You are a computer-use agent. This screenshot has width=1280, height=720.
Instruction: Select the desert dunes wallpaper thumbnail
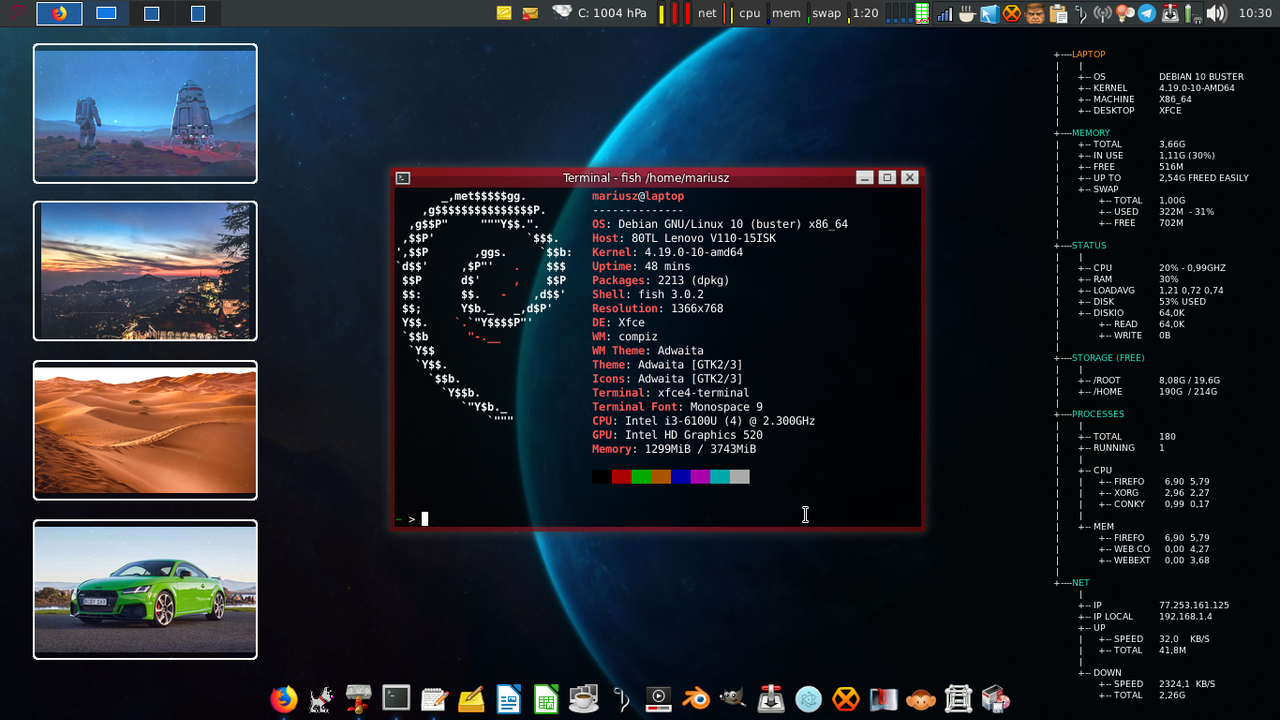click(x=145, y=430)
